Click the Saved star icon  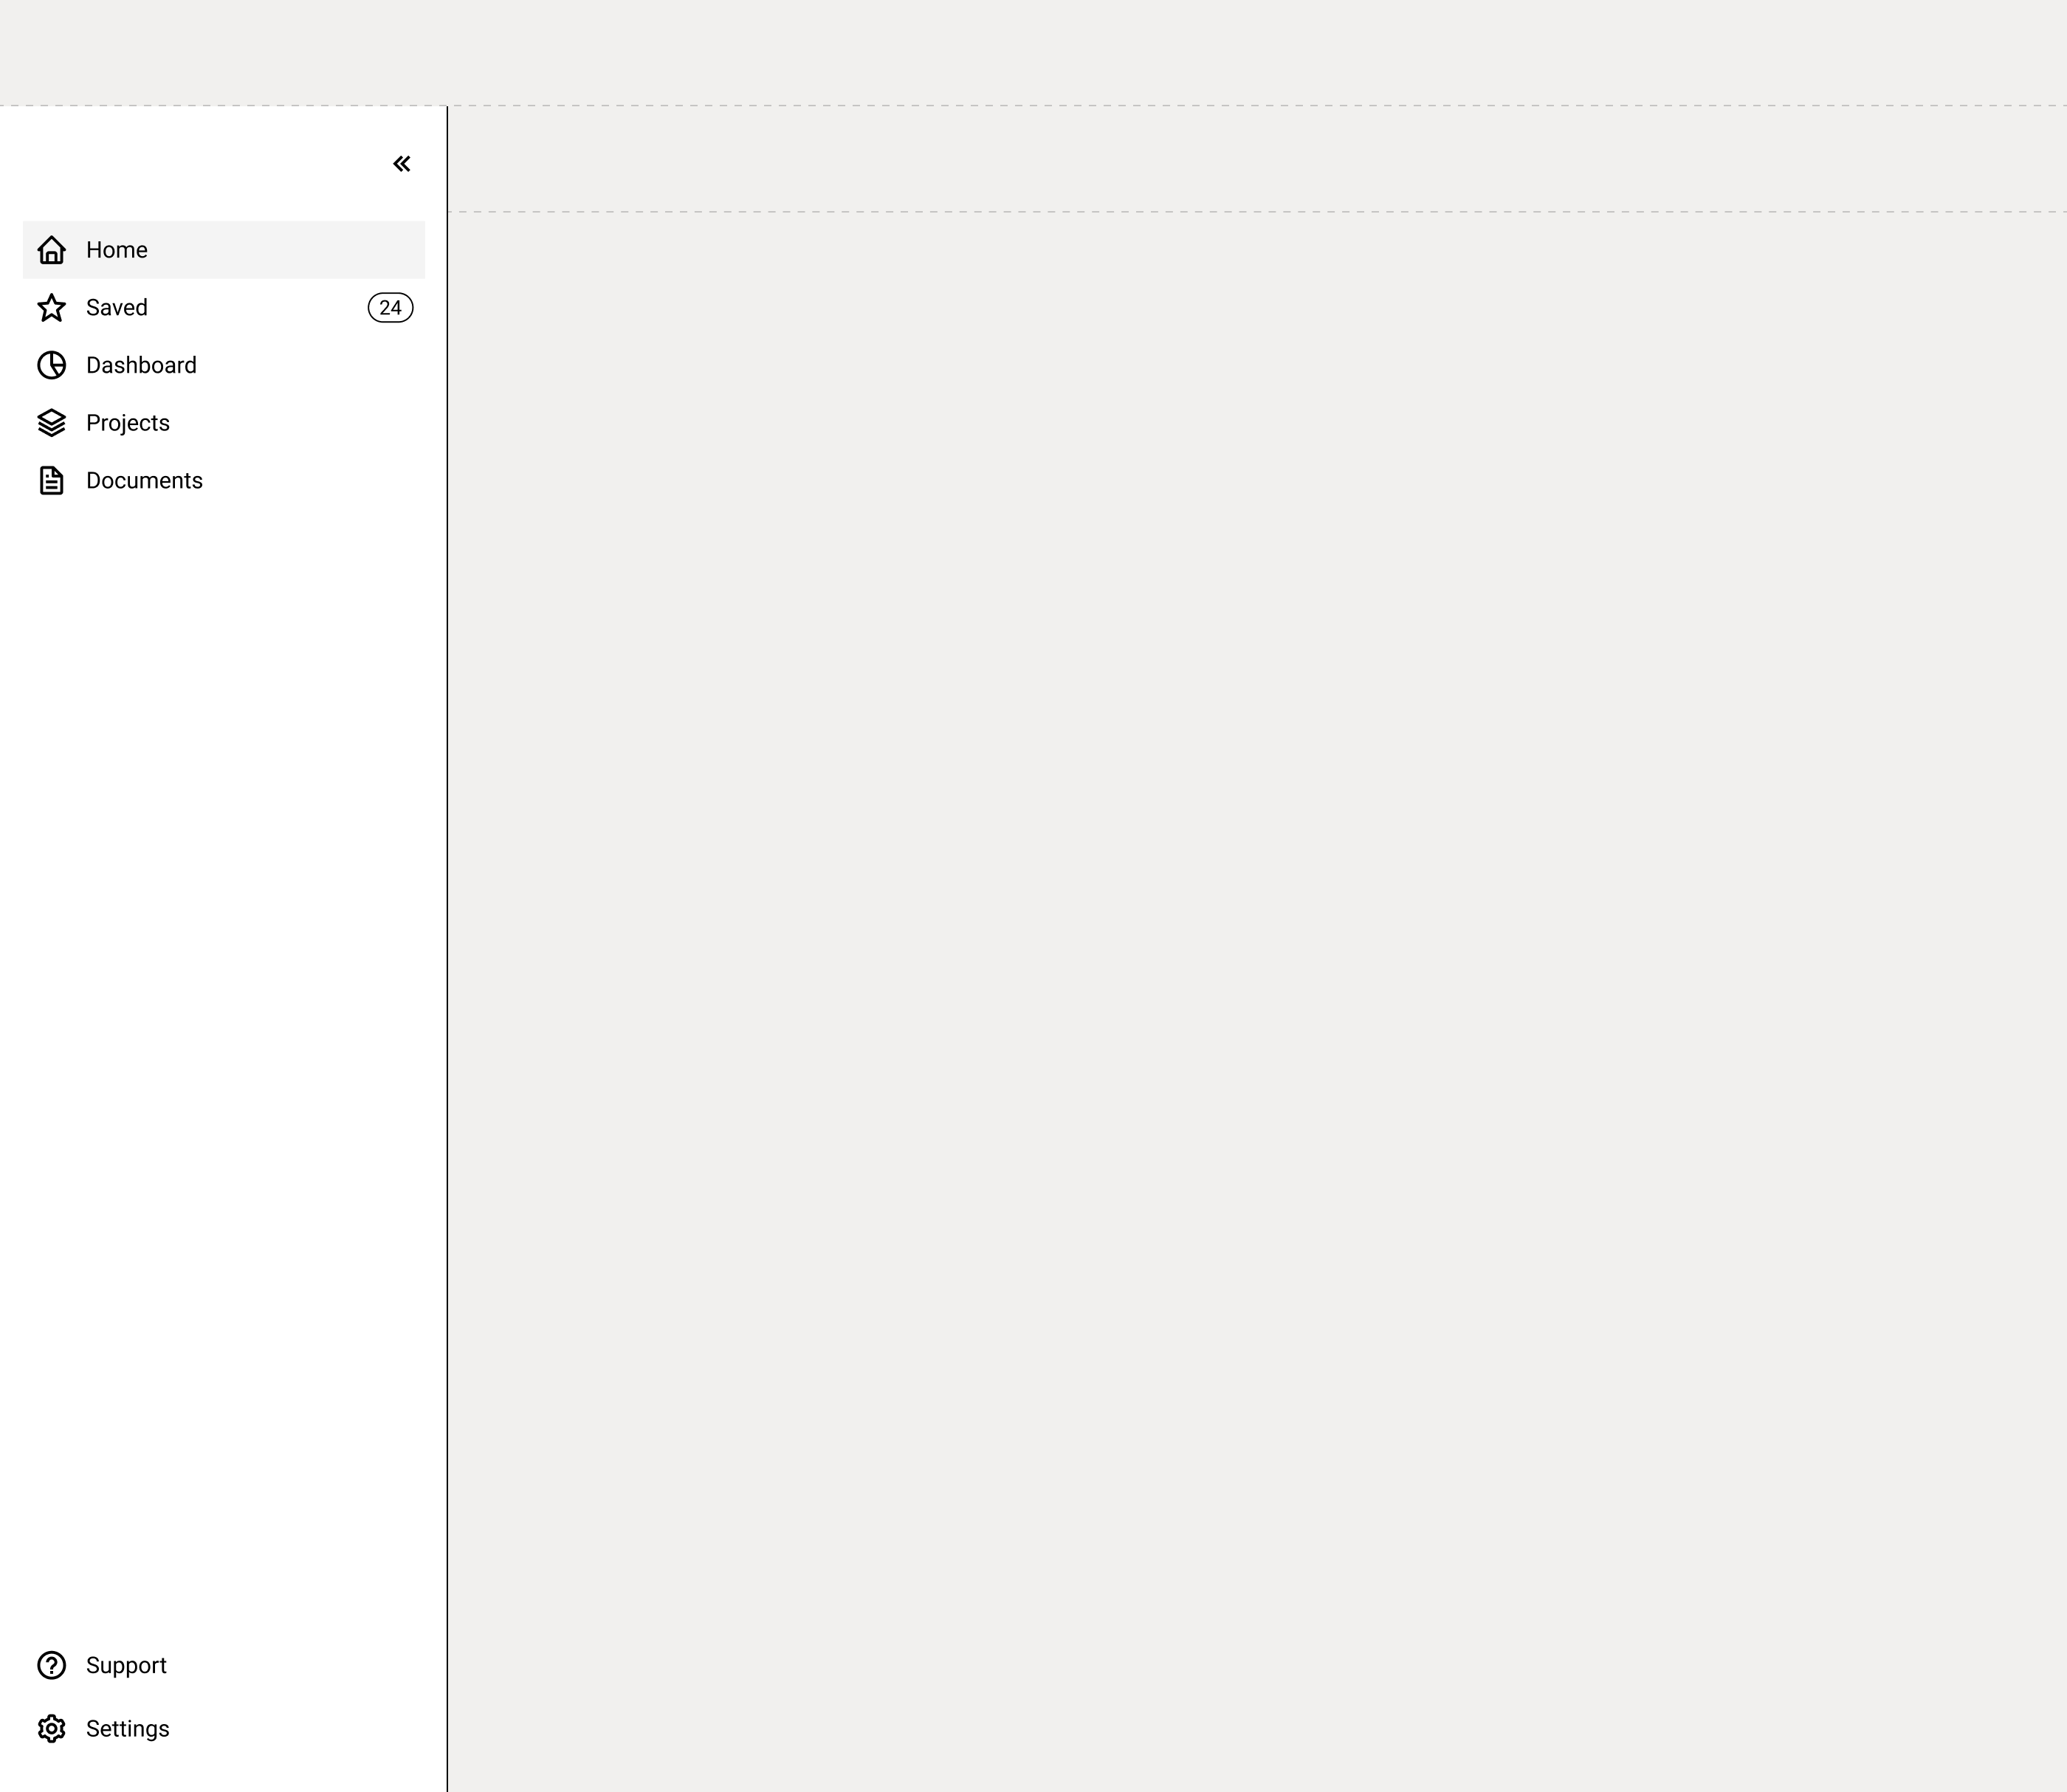(x=52, y=308)
